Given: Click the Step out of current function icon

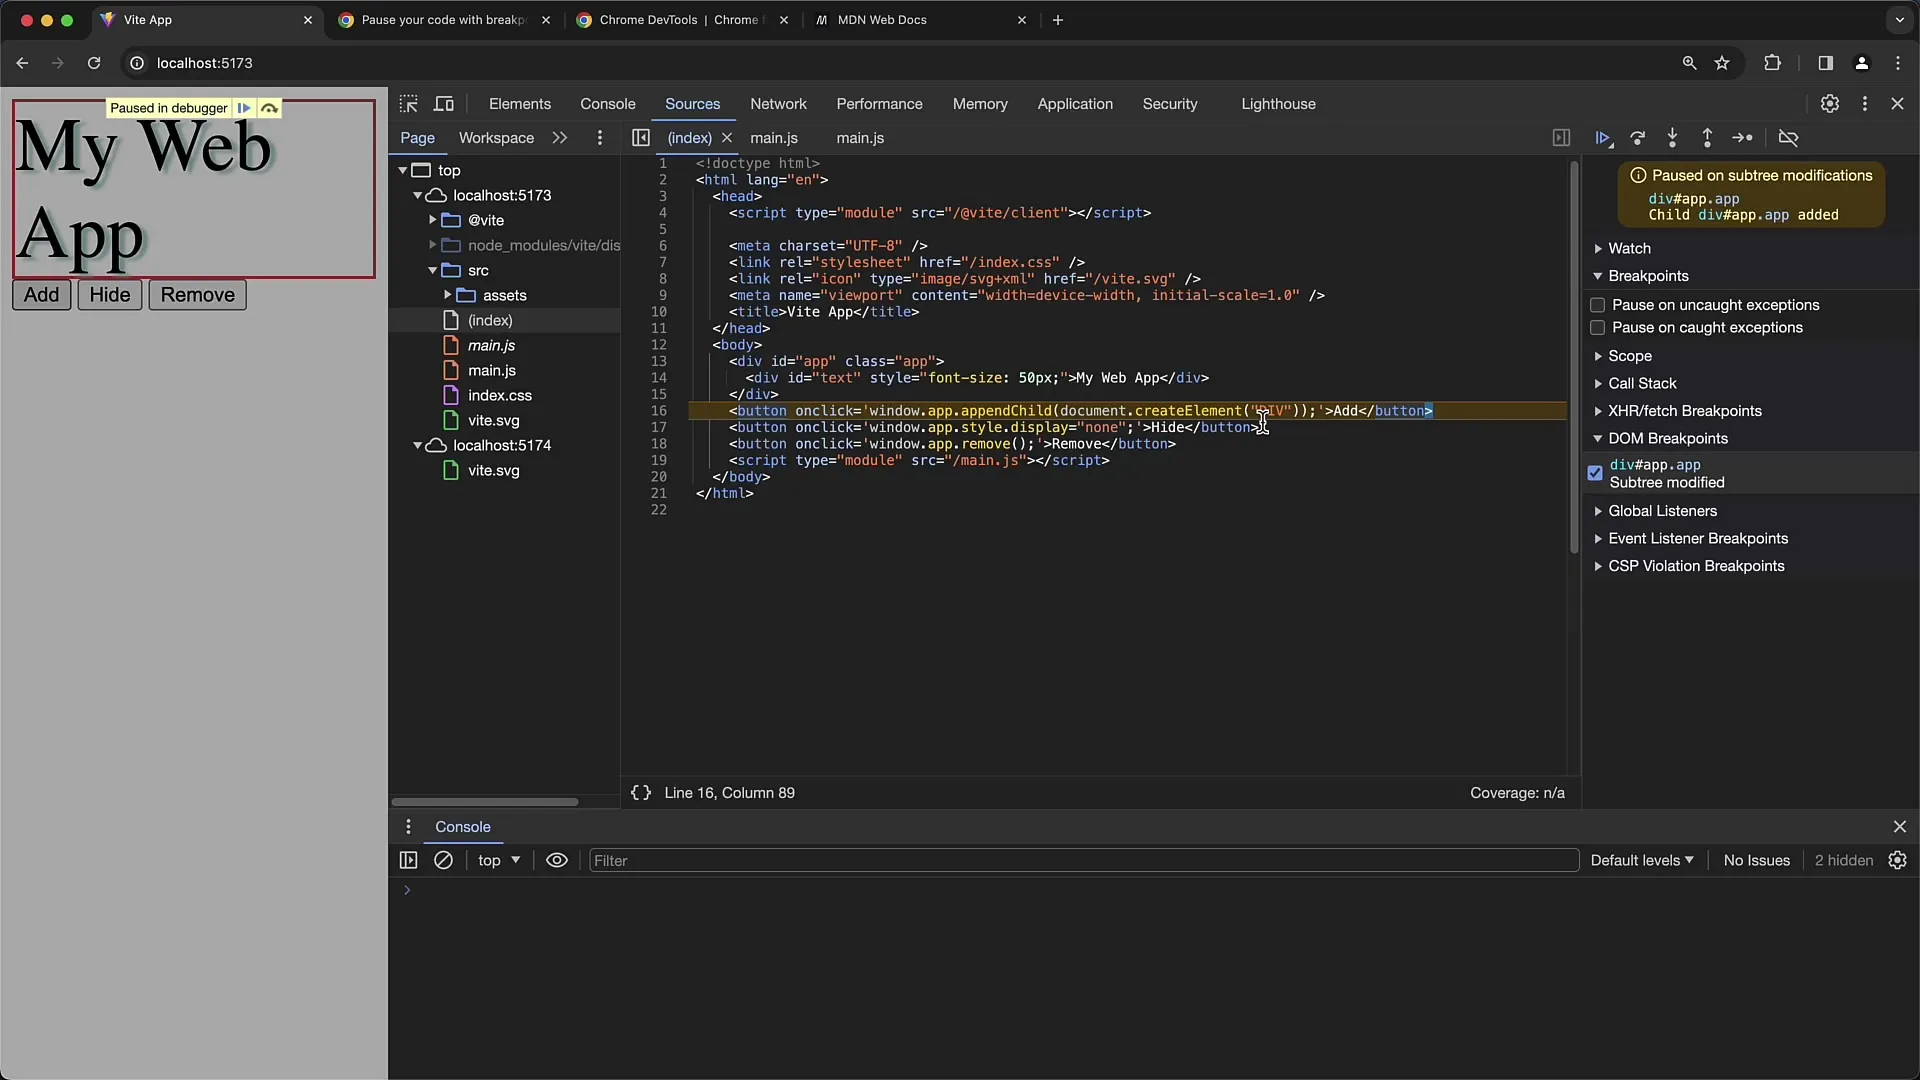Looking at the screenshot, I should [1706, 137].
